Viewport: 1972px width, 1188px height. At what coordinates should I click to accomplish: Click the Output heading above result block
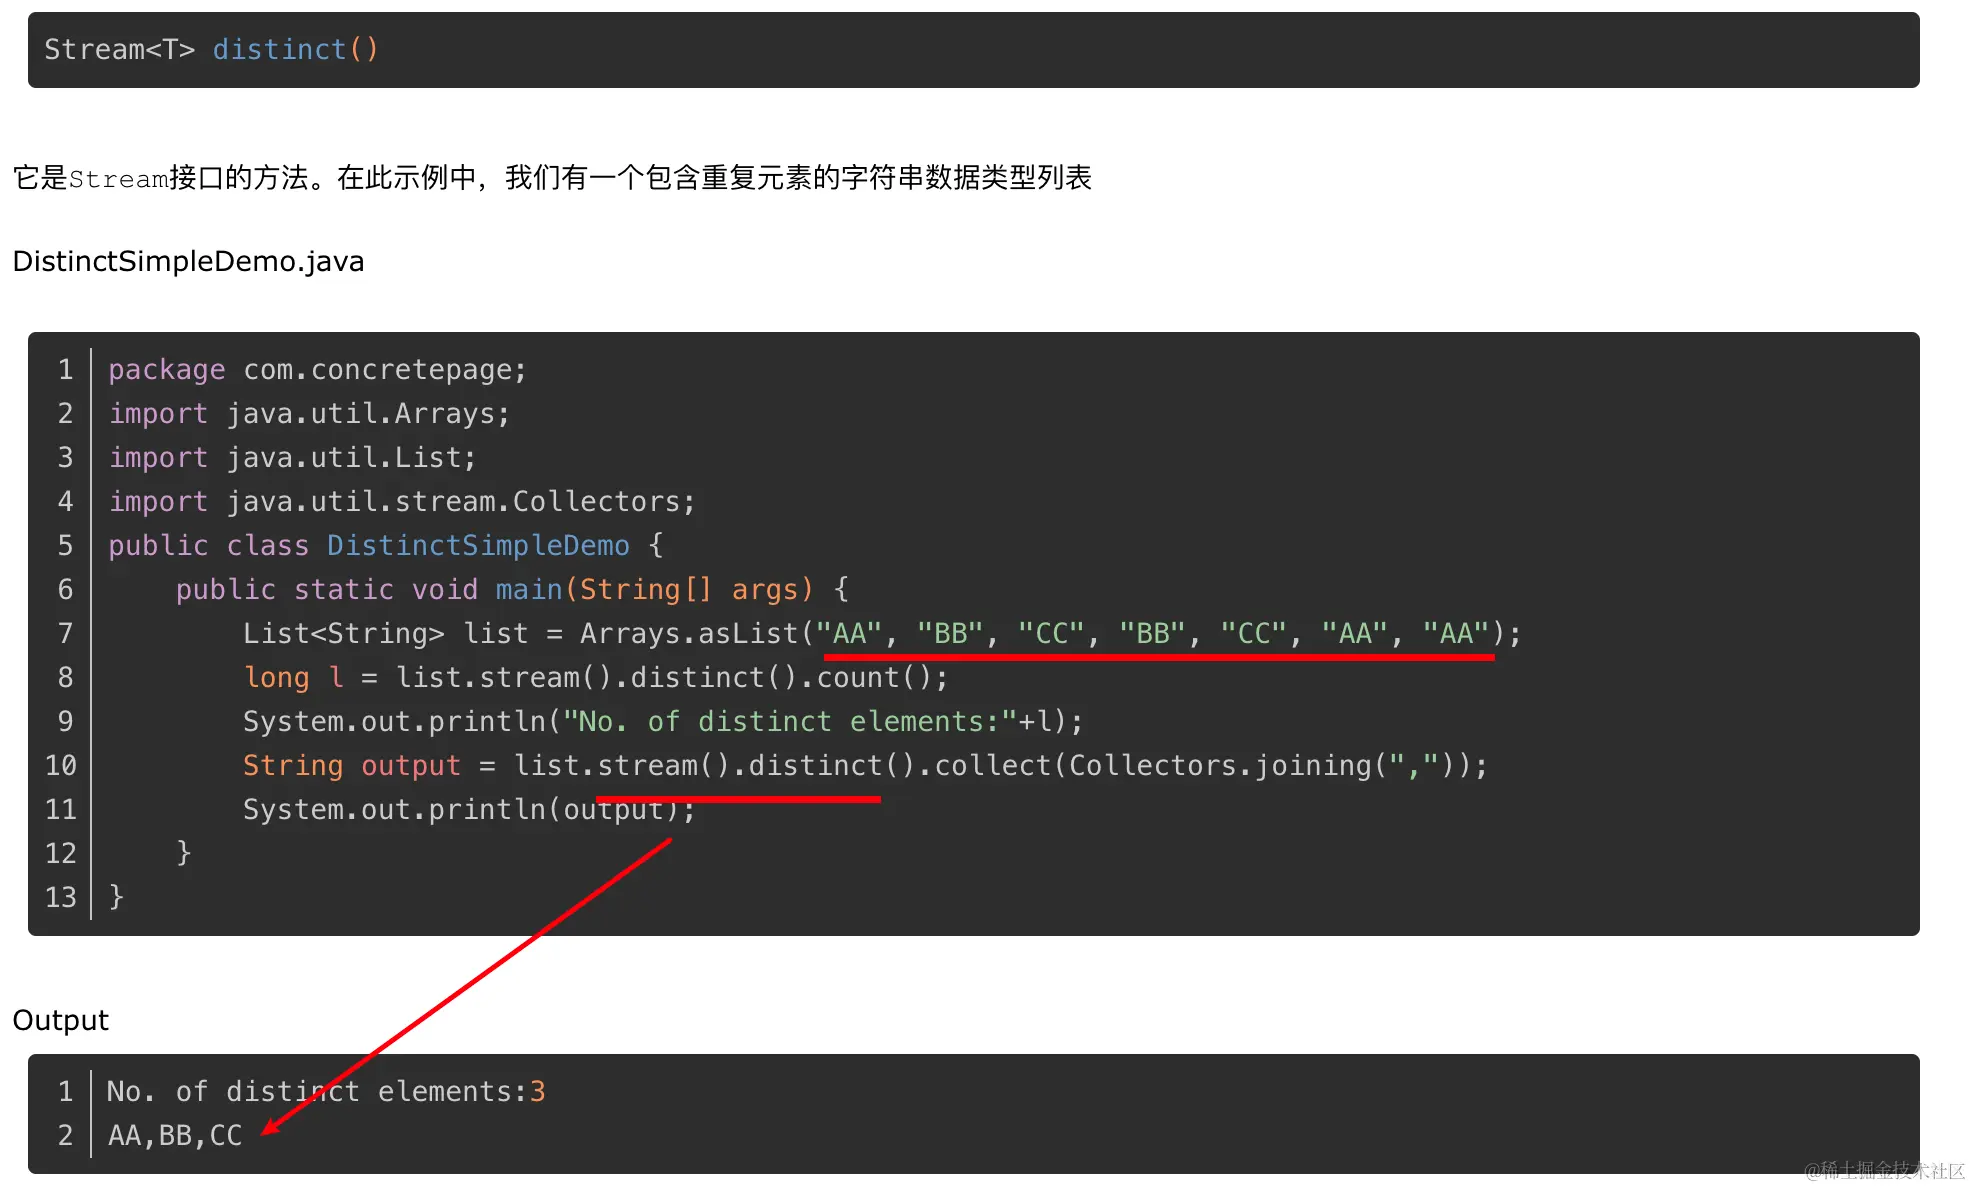[x=60, y=1020]
